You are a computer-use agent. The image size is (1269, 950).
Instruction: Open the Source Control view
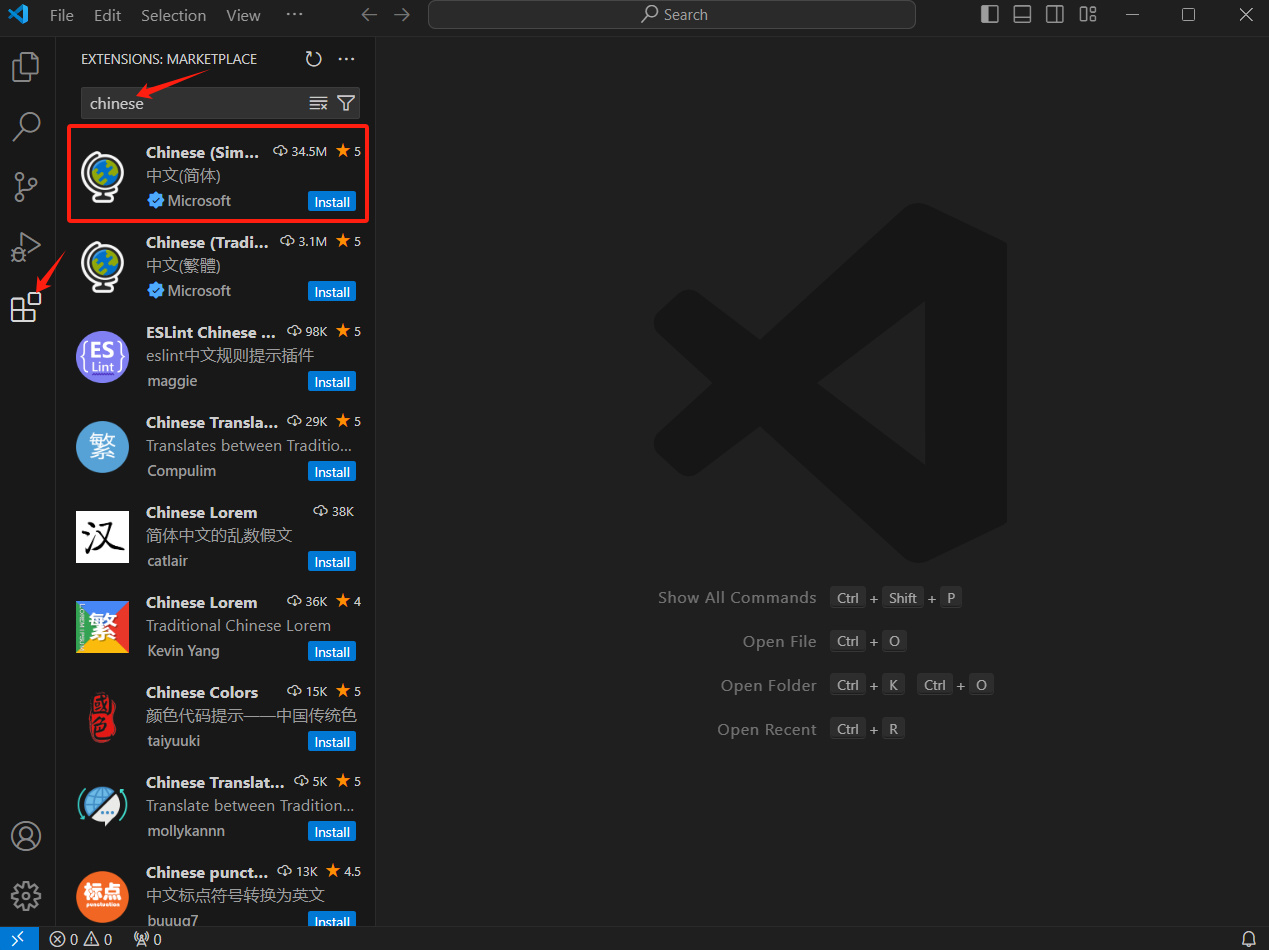(26, 187)
